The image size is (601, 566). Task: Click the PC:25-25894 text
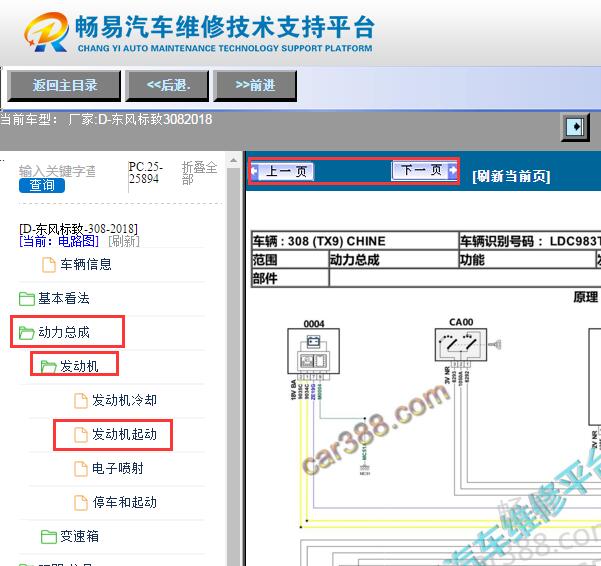146,173
